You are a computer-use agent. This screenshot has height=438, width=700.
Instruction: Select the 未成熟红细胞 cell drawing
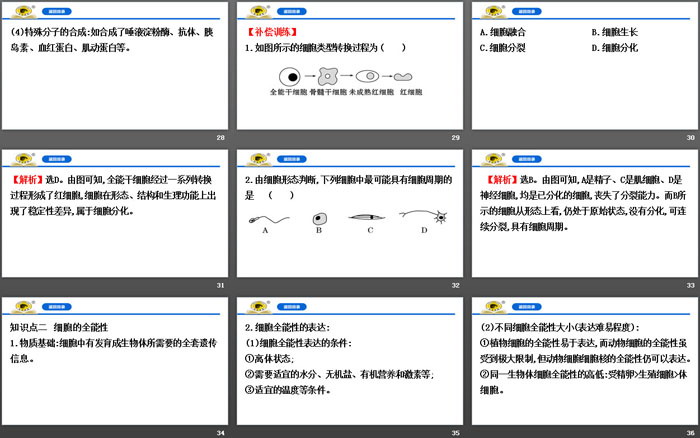(367, 76)
